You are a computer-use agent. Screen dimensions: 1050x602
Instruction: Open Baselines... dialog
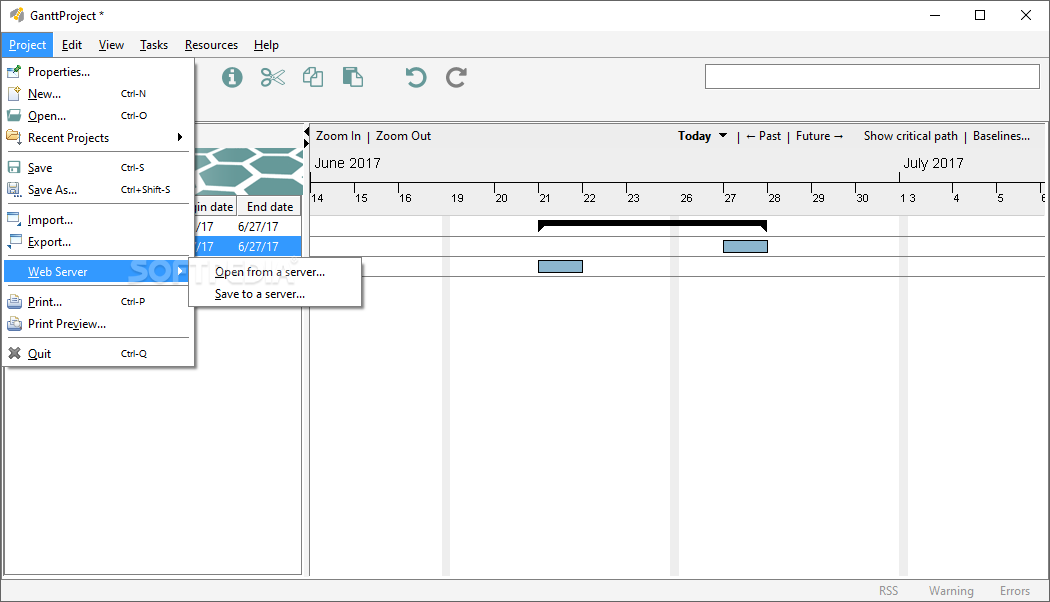coord(1001,136)
